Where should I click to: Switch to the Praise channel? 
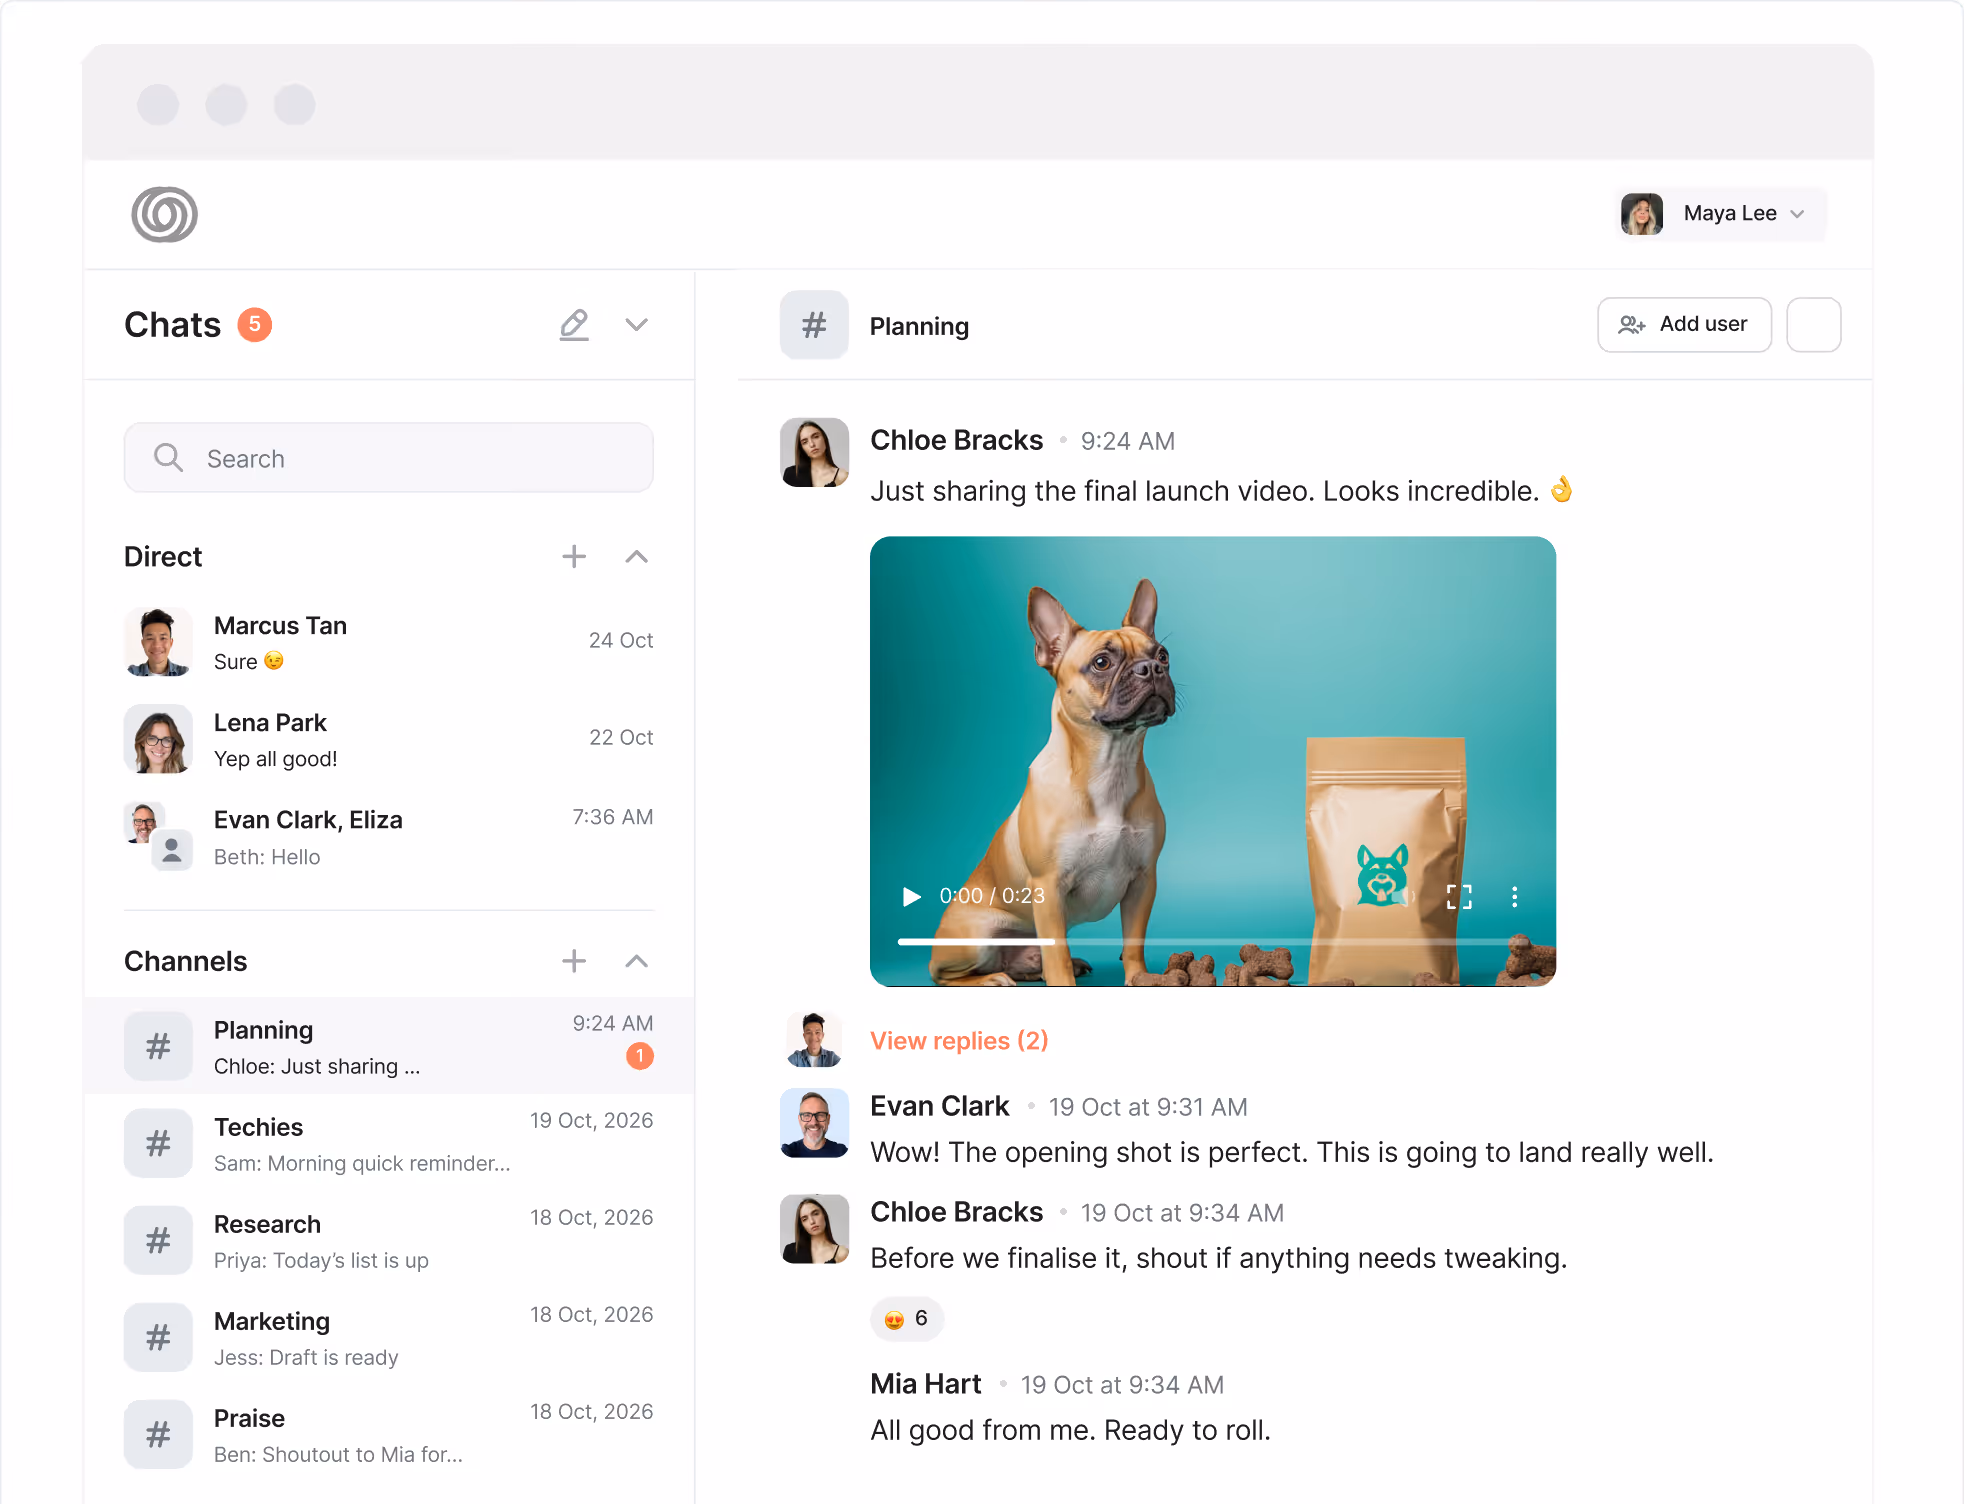click(x=389, y=1434)
